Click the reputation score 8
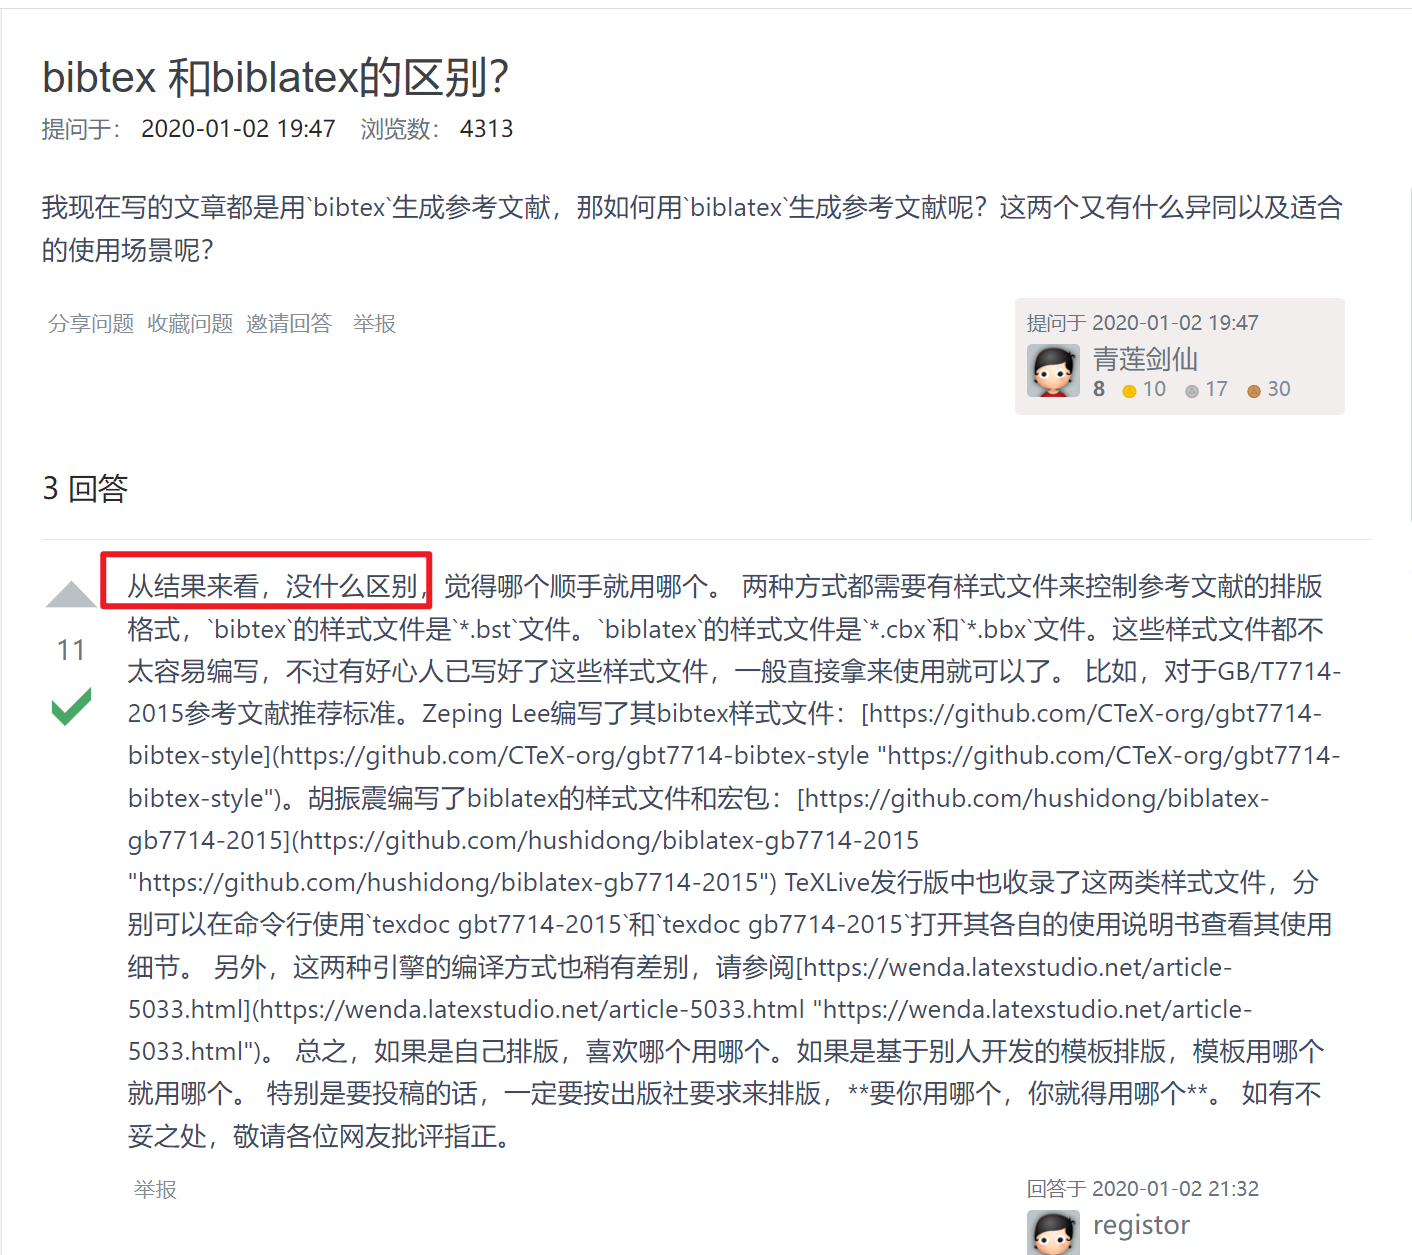This screenshot has height=1255, width=1412. (1099, 389)
